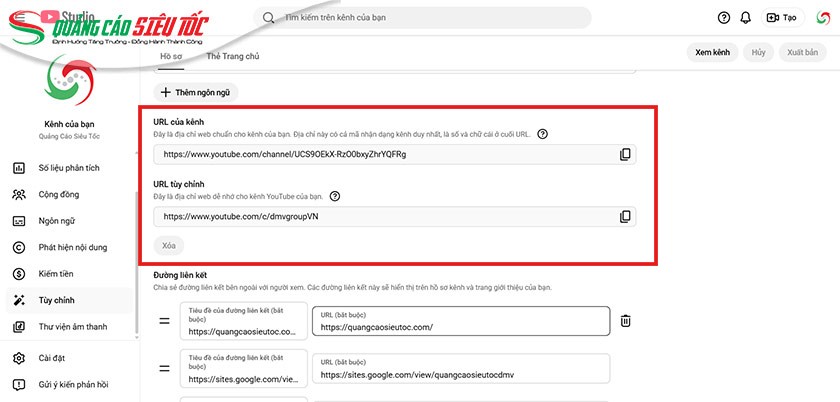Copy the custom URL

[x=625, y=216]
